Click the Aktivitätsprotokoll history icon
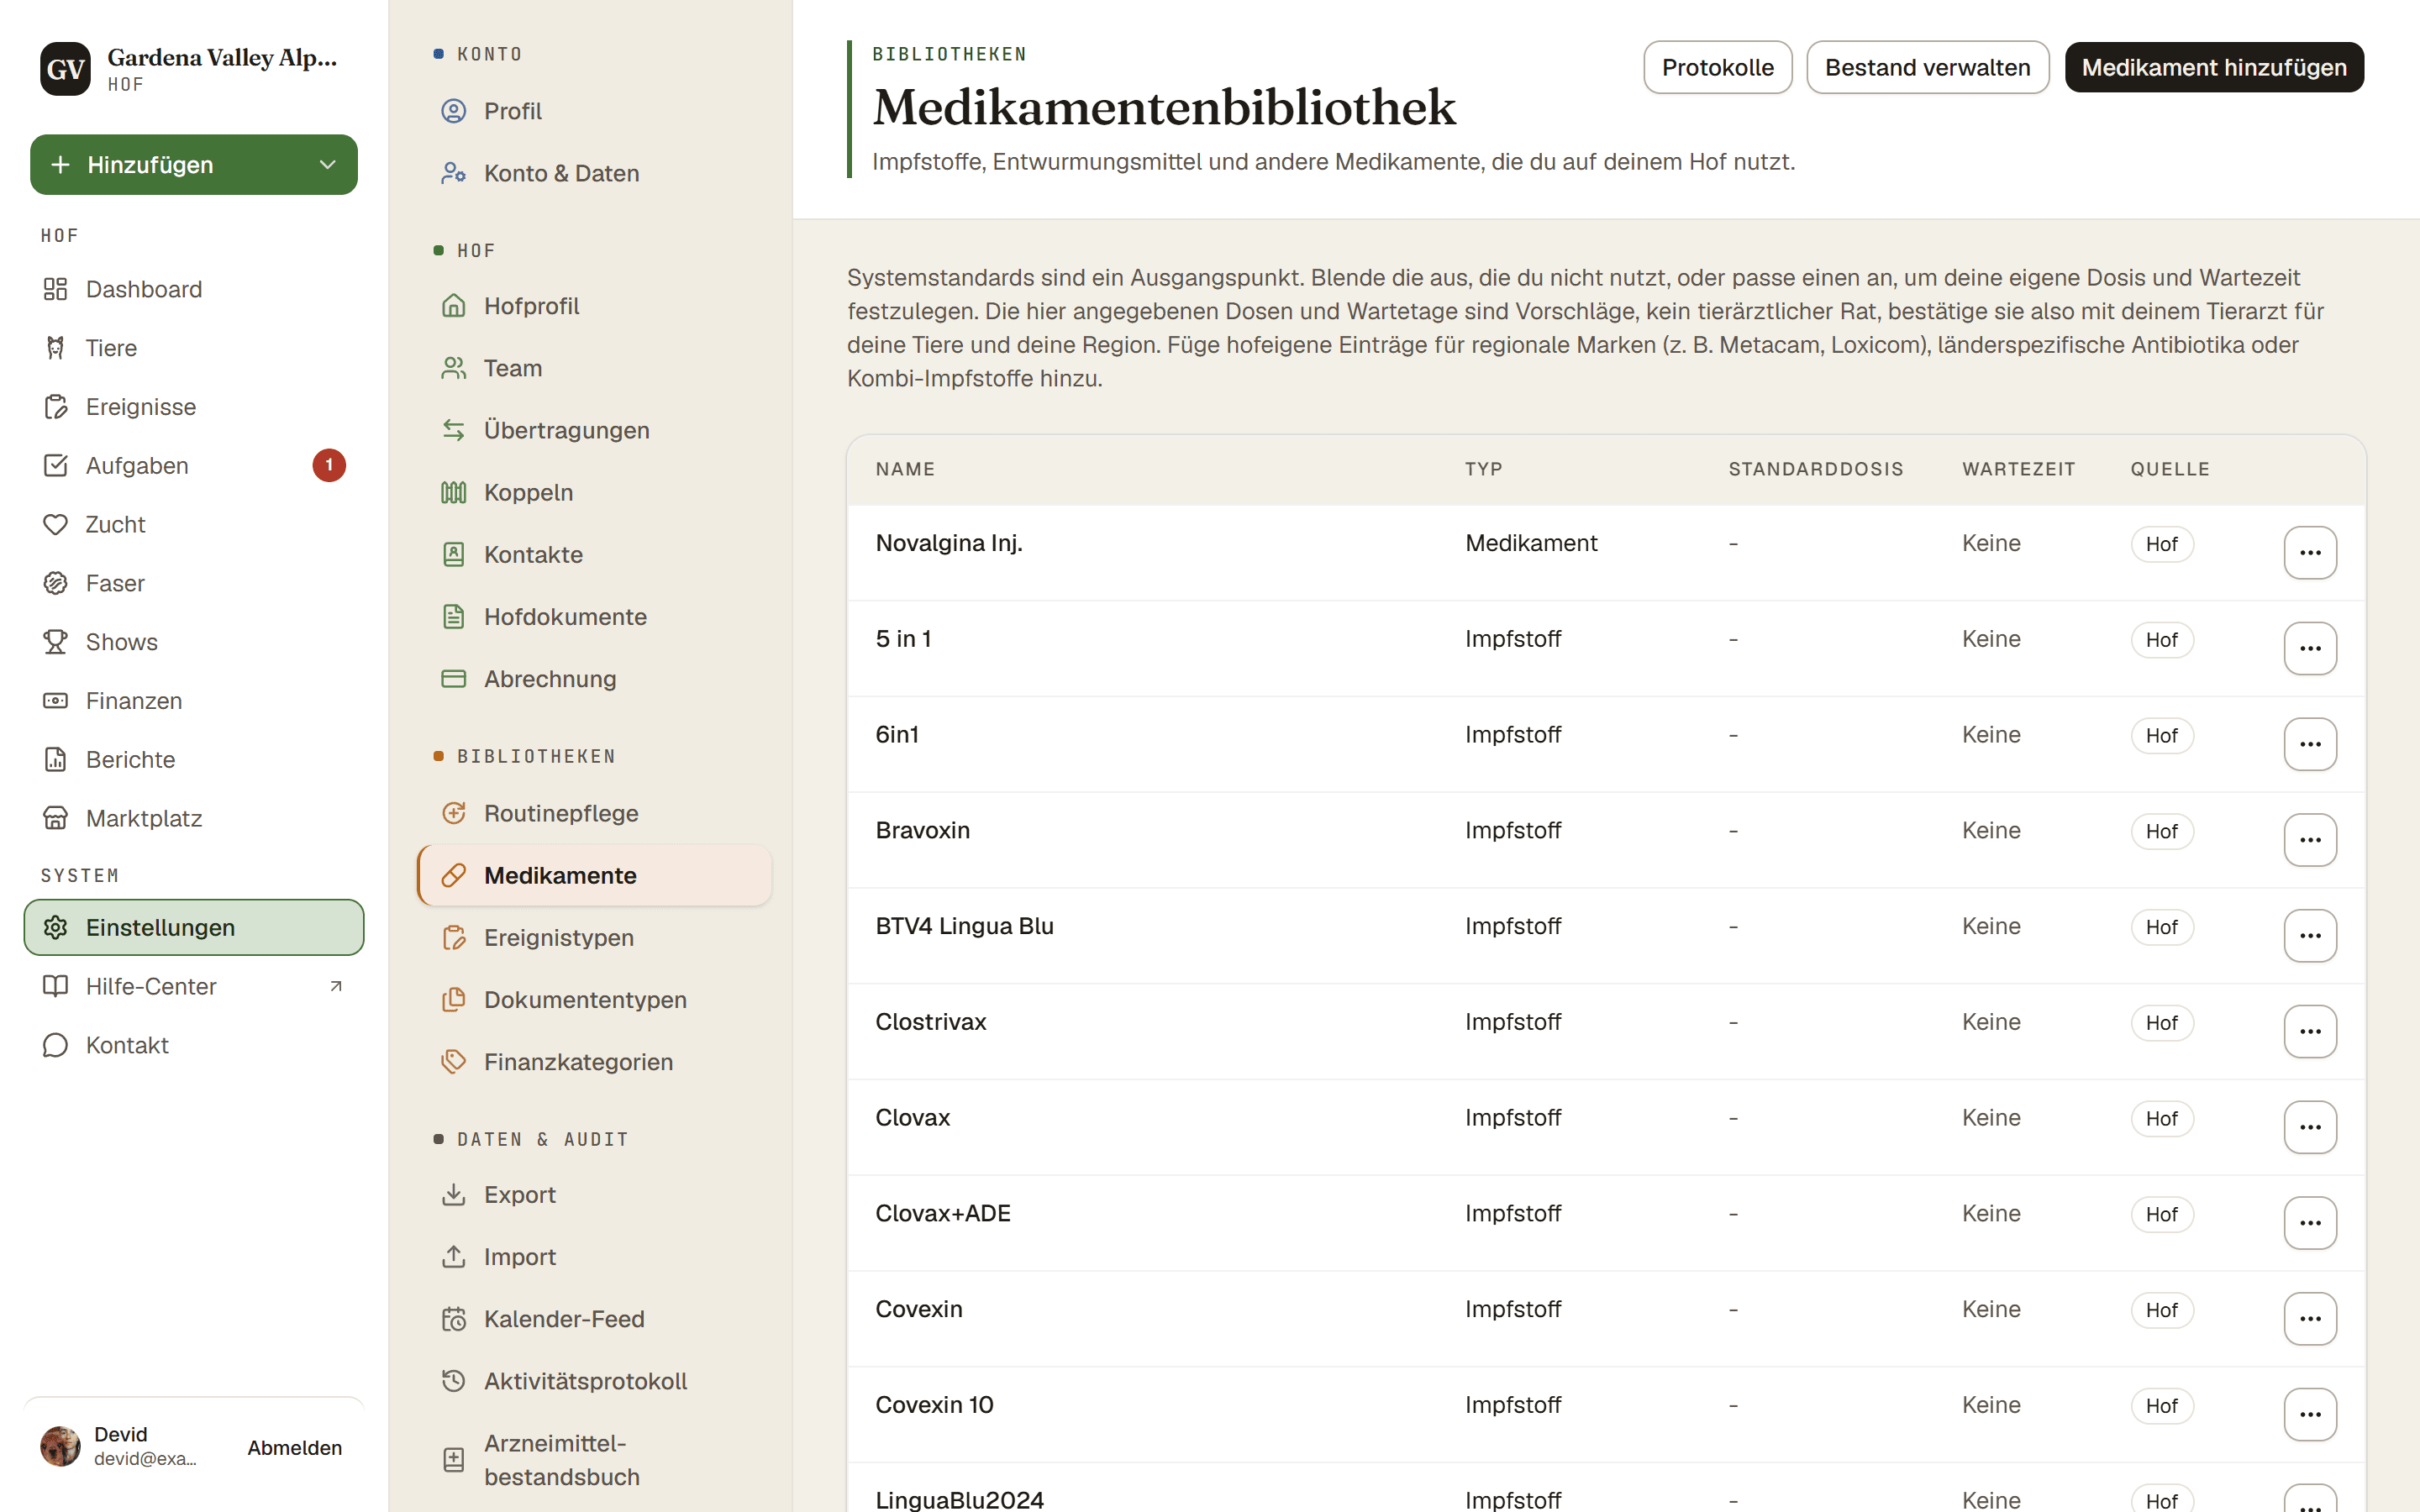This screenshot has width=2420, height=1512. coord(454,1381)
